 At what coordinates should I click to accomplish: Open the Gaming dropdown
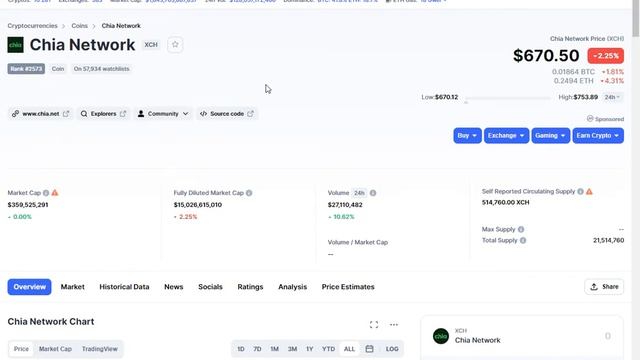551,136
